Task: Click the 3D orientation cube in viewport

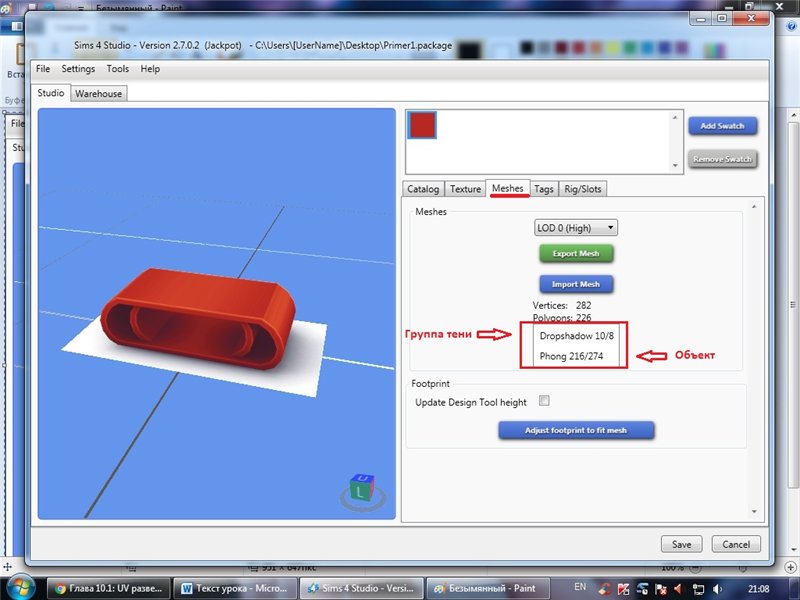Action: (360, 488)
